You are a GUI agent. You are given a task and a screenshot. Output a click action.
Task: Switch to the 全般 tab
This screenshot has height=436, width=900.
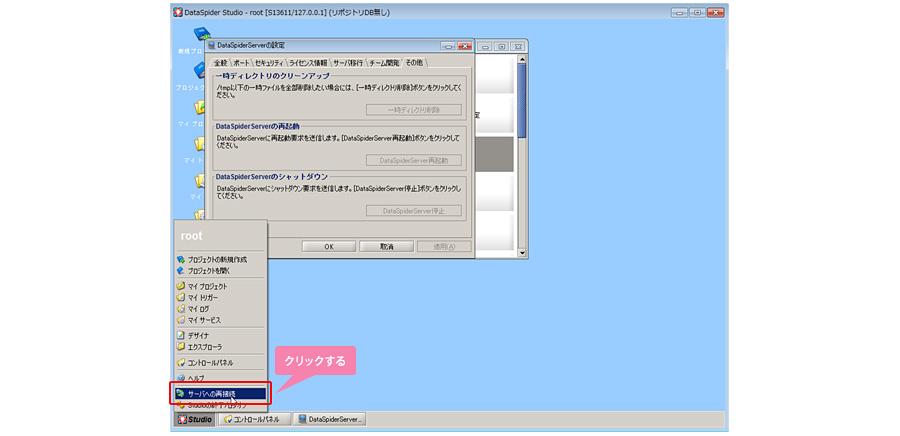221,63
